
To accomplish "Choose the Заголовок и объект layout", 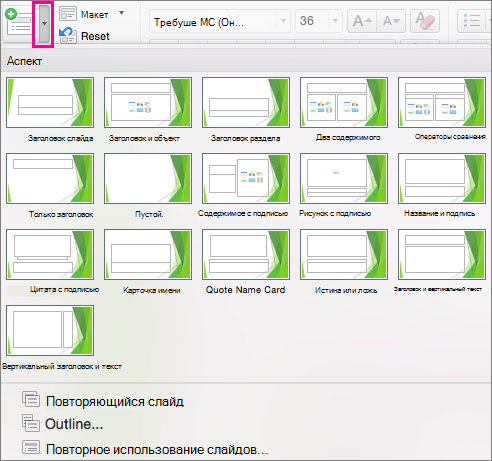I will click(x=148, y=103).
